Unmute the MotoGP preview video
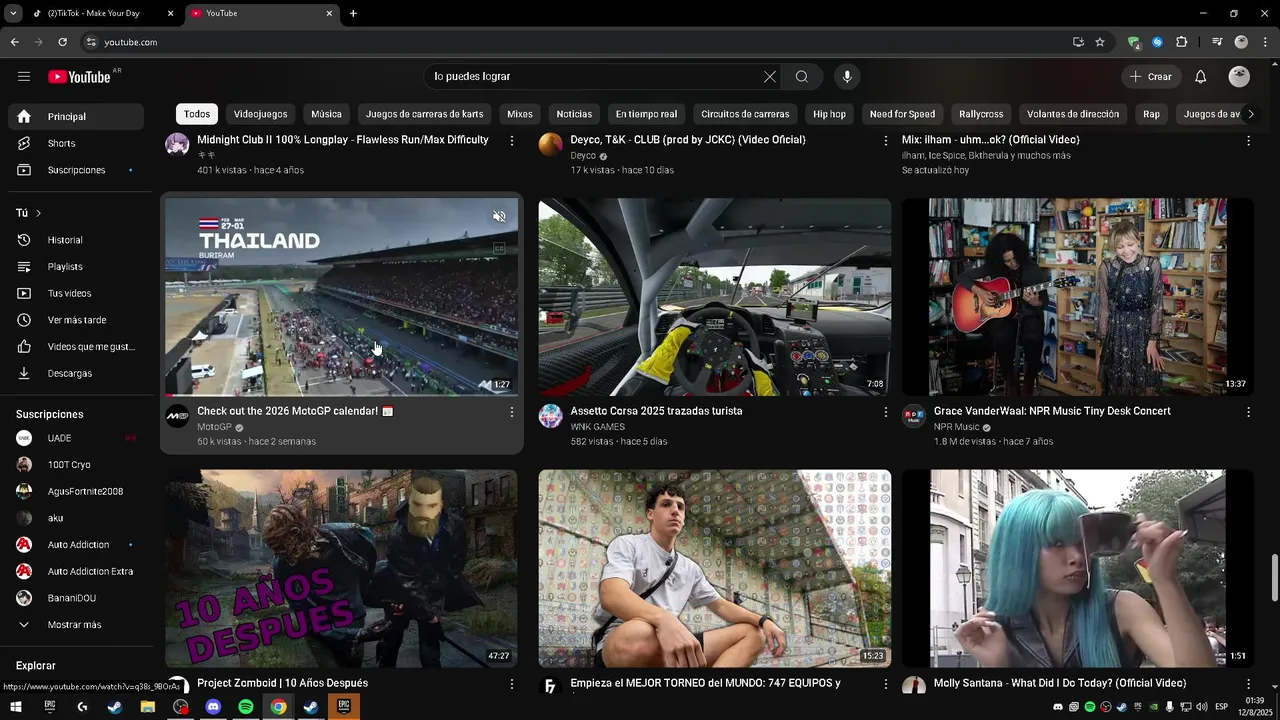Viewport: 1280px width, 720px height. coord(499,216)
